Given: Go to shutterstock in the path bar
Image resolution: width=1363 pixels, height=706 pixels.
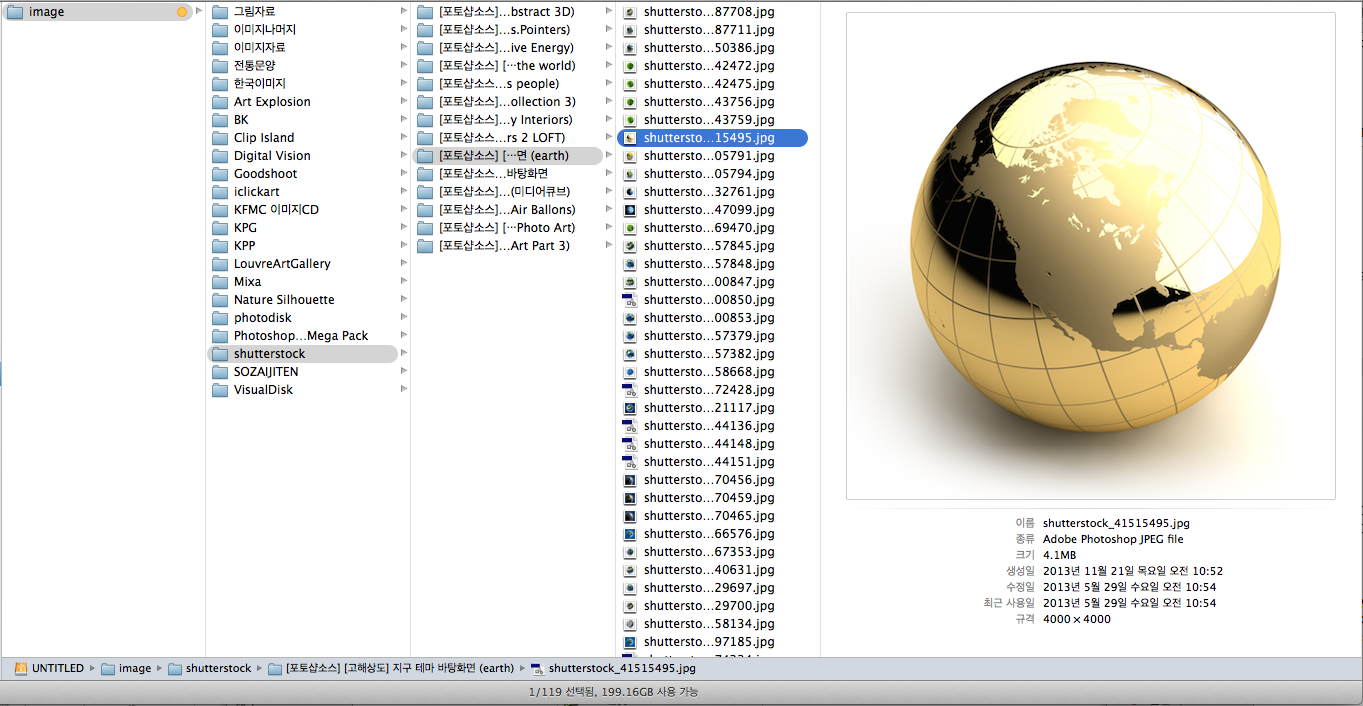Looking at the screenshot, I should (x=218, y=669).
